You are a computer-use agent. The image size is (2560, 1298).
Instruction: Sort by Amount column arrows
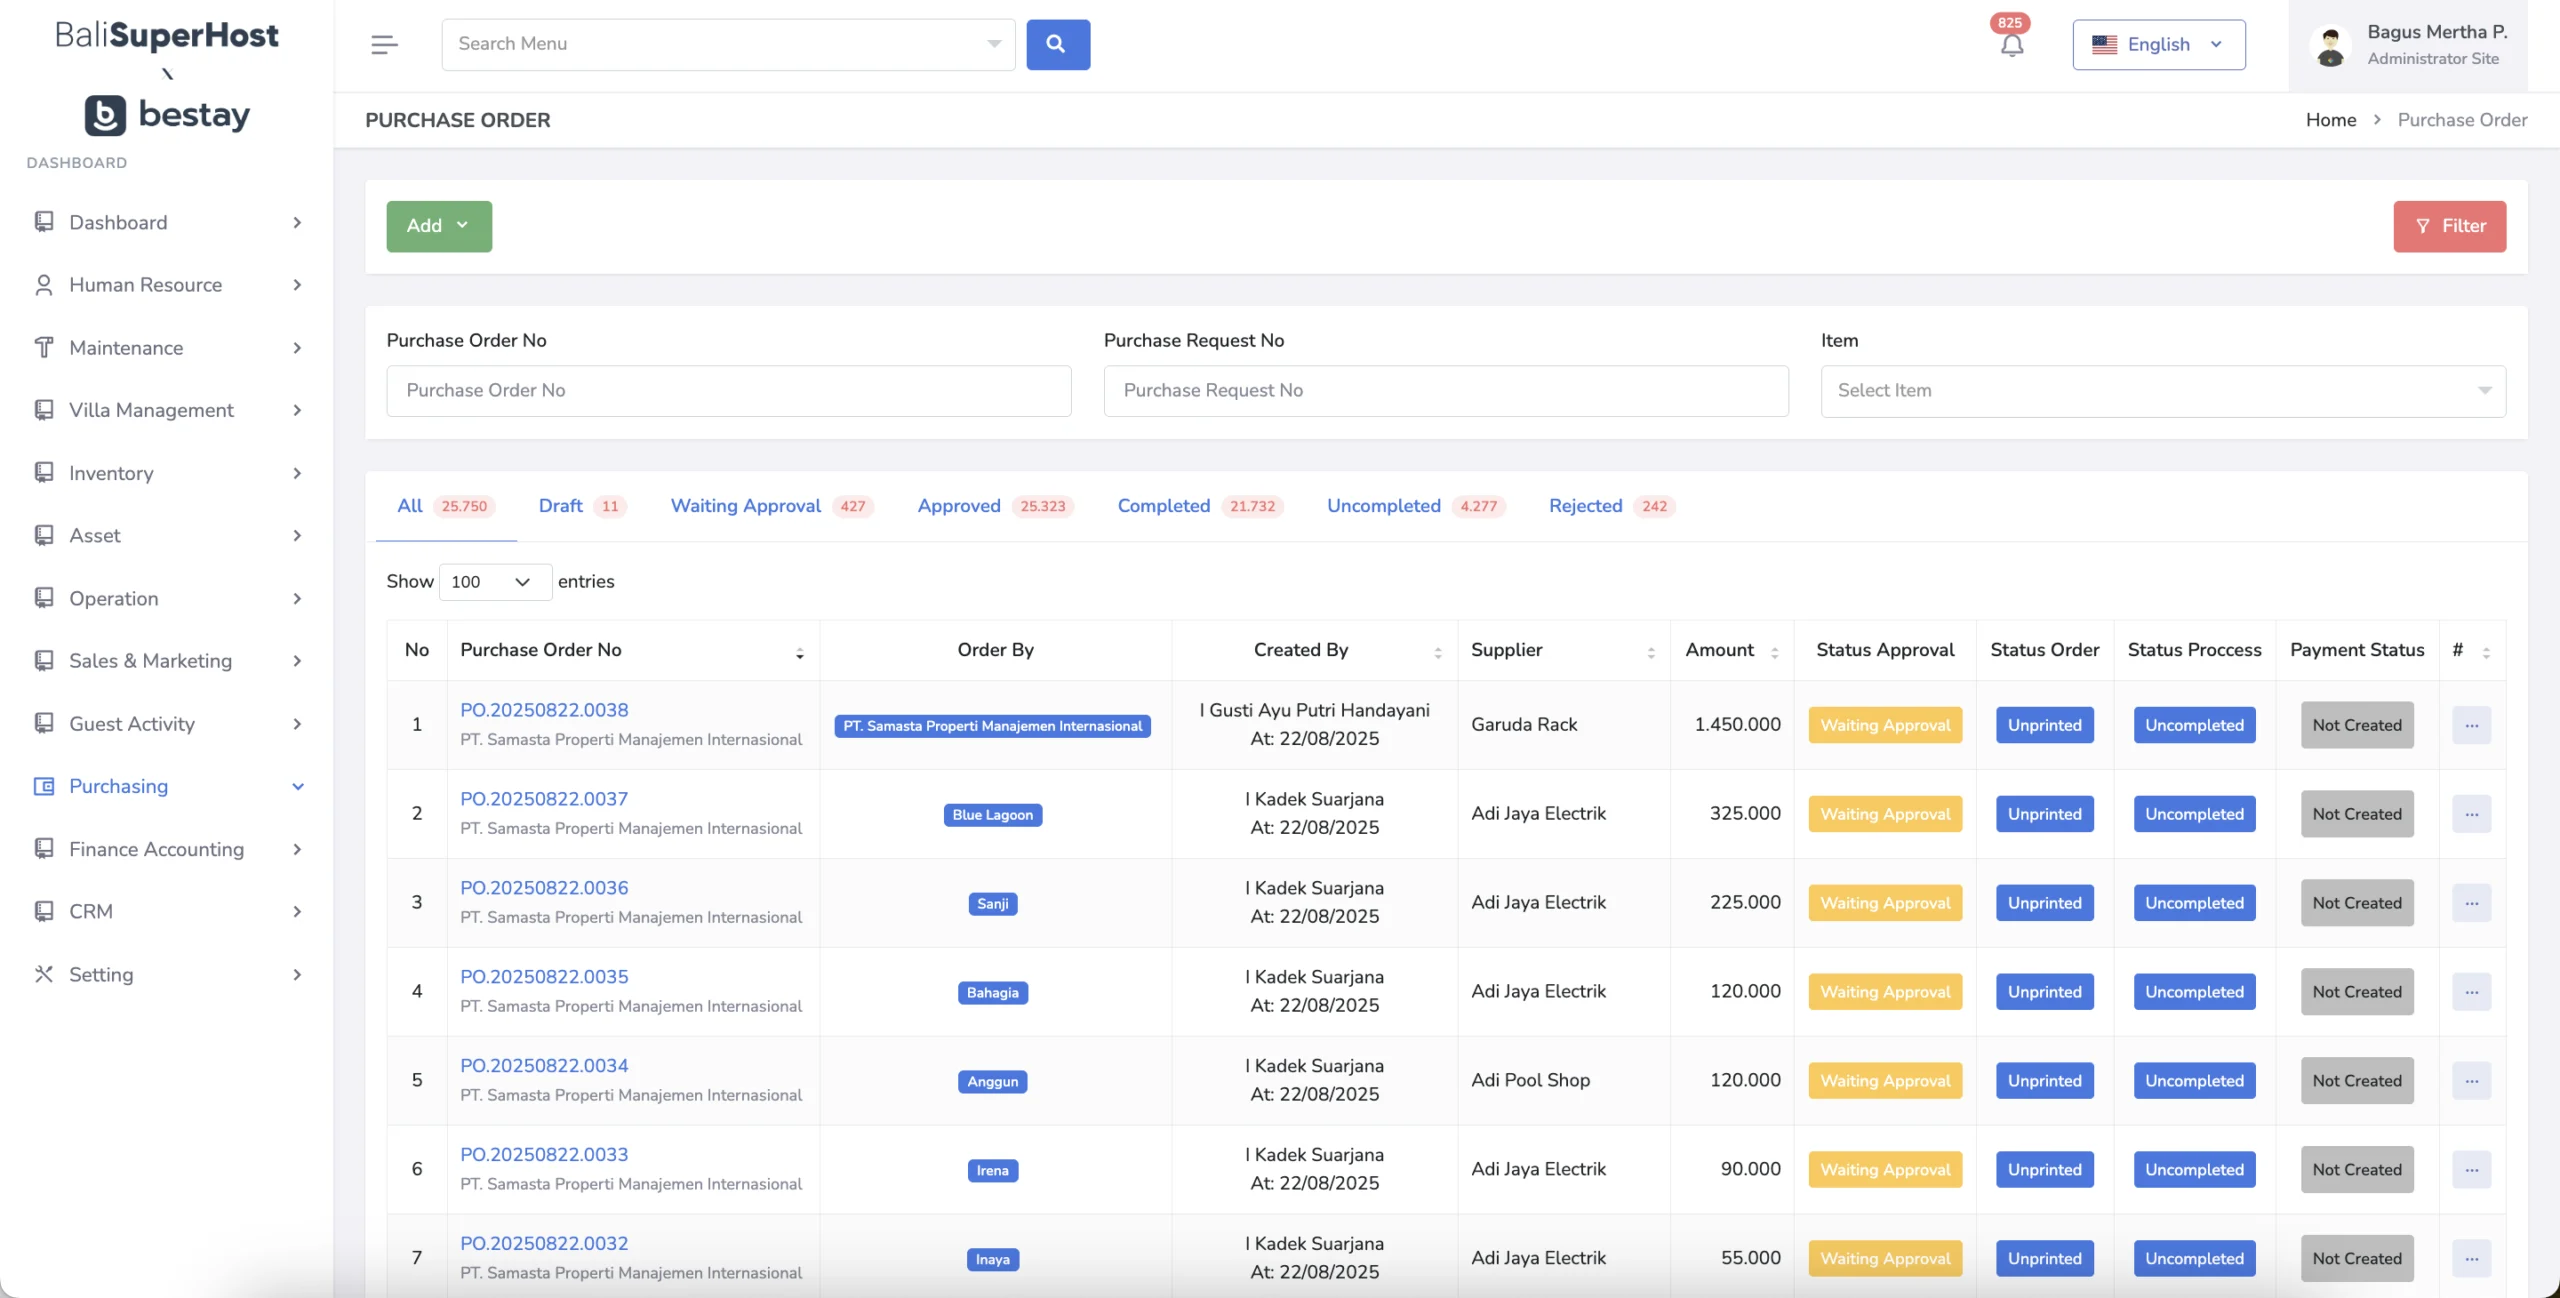pyautogui.click(x=1774, y=652)
